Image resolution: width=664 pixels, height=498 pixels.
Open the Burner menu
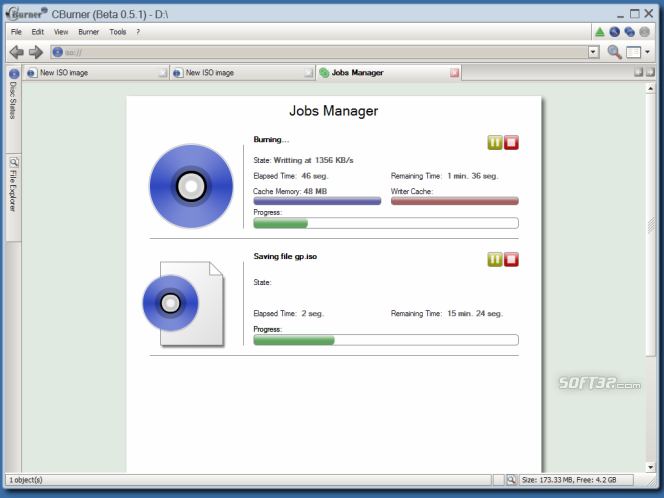tap(89, 32)
